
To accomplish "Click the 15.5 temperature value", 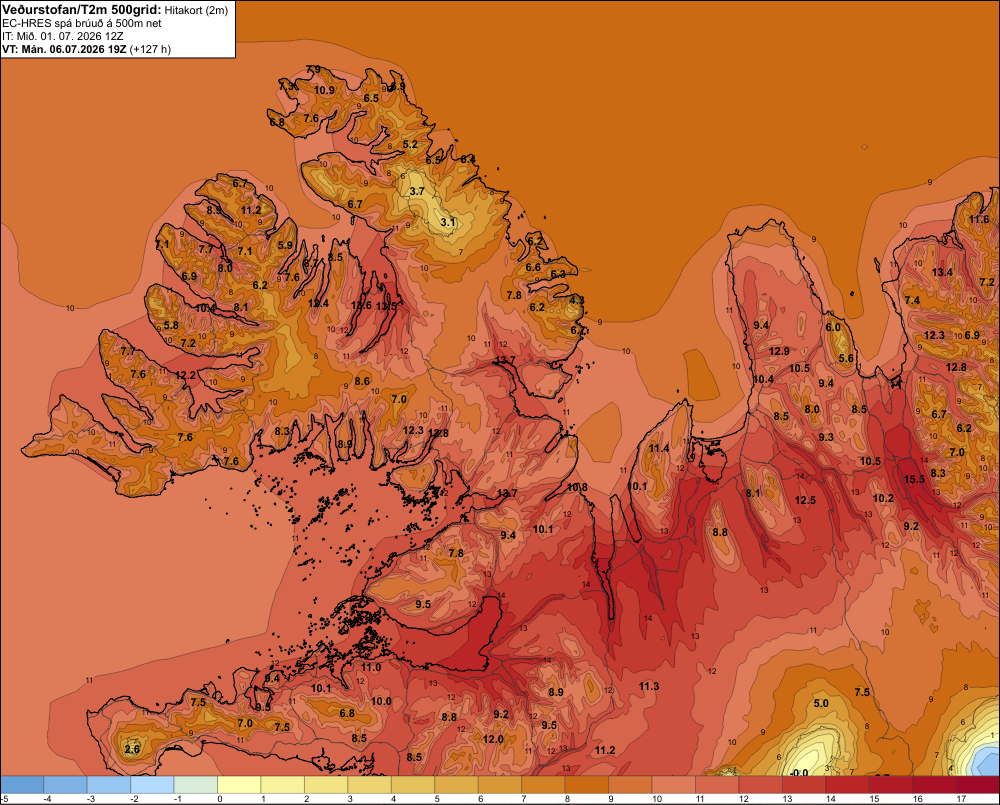I will click(x=914, y=479).
